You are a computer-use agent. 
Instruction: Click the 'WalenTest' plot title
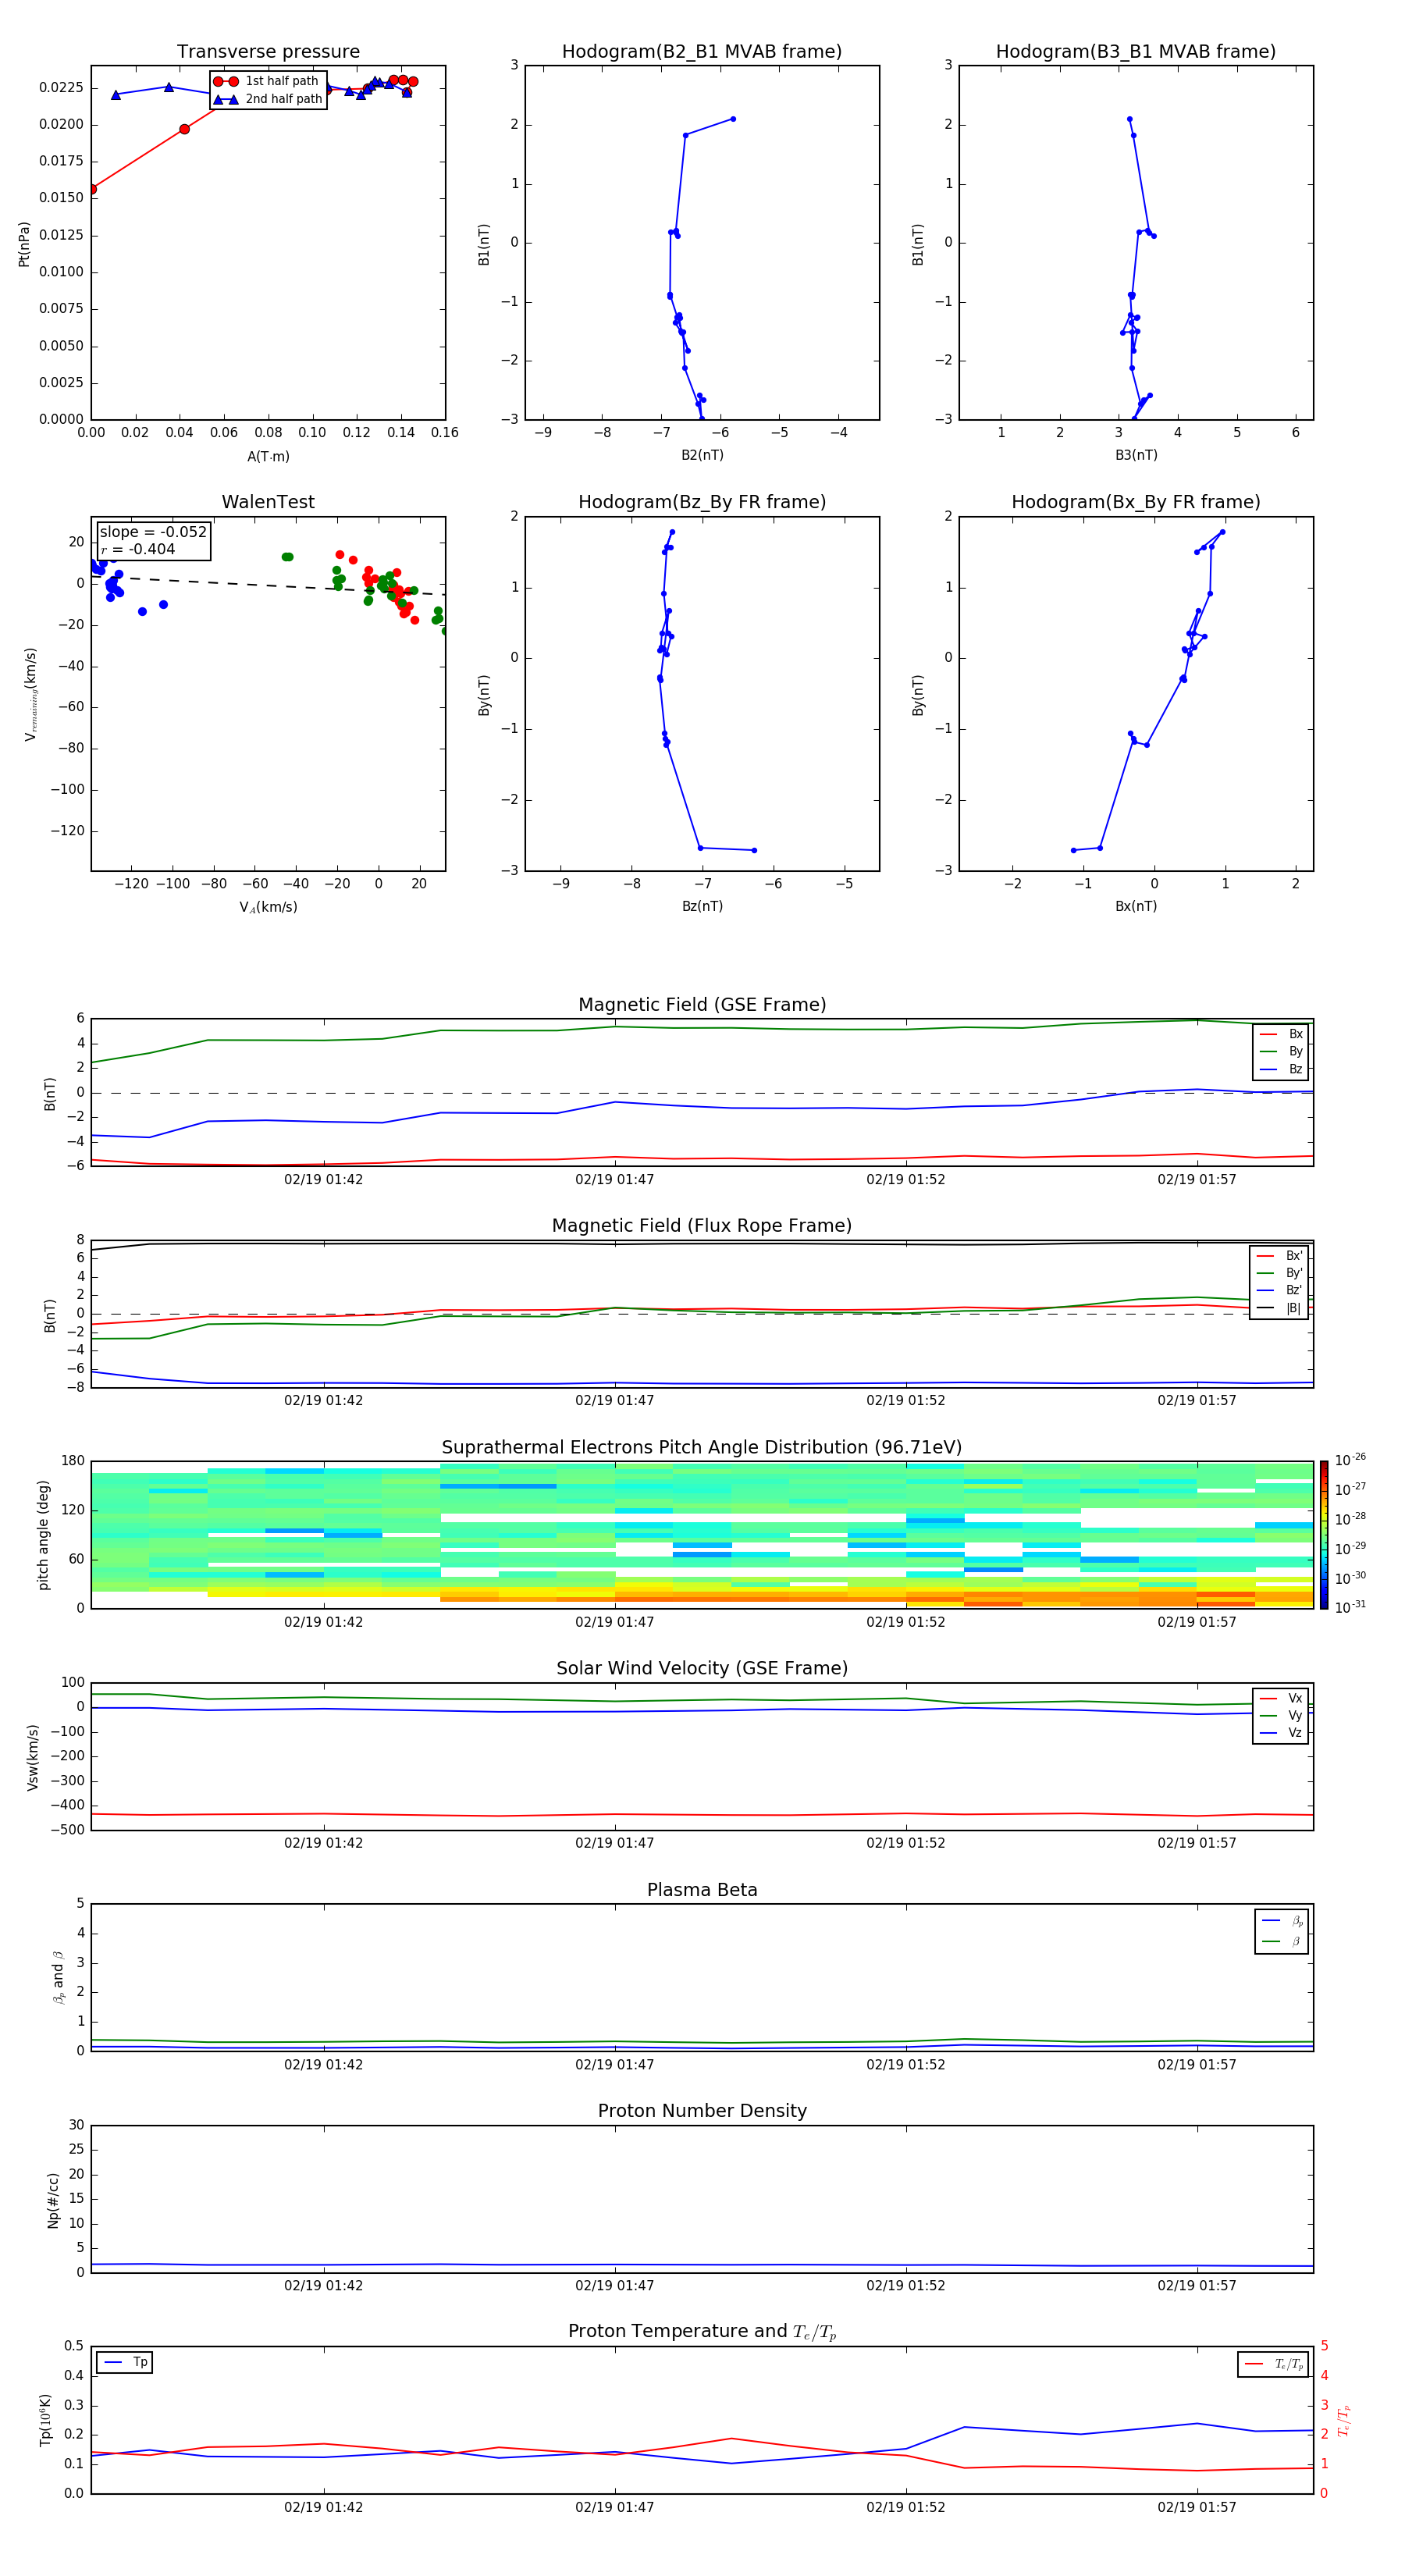(268, 502)
